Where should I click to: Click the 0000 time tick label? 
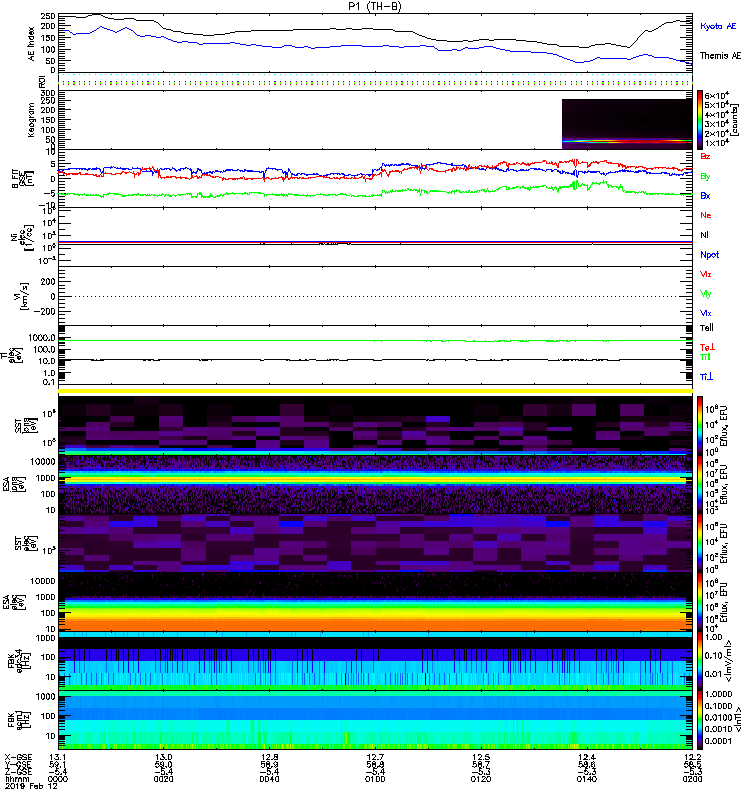58,779
